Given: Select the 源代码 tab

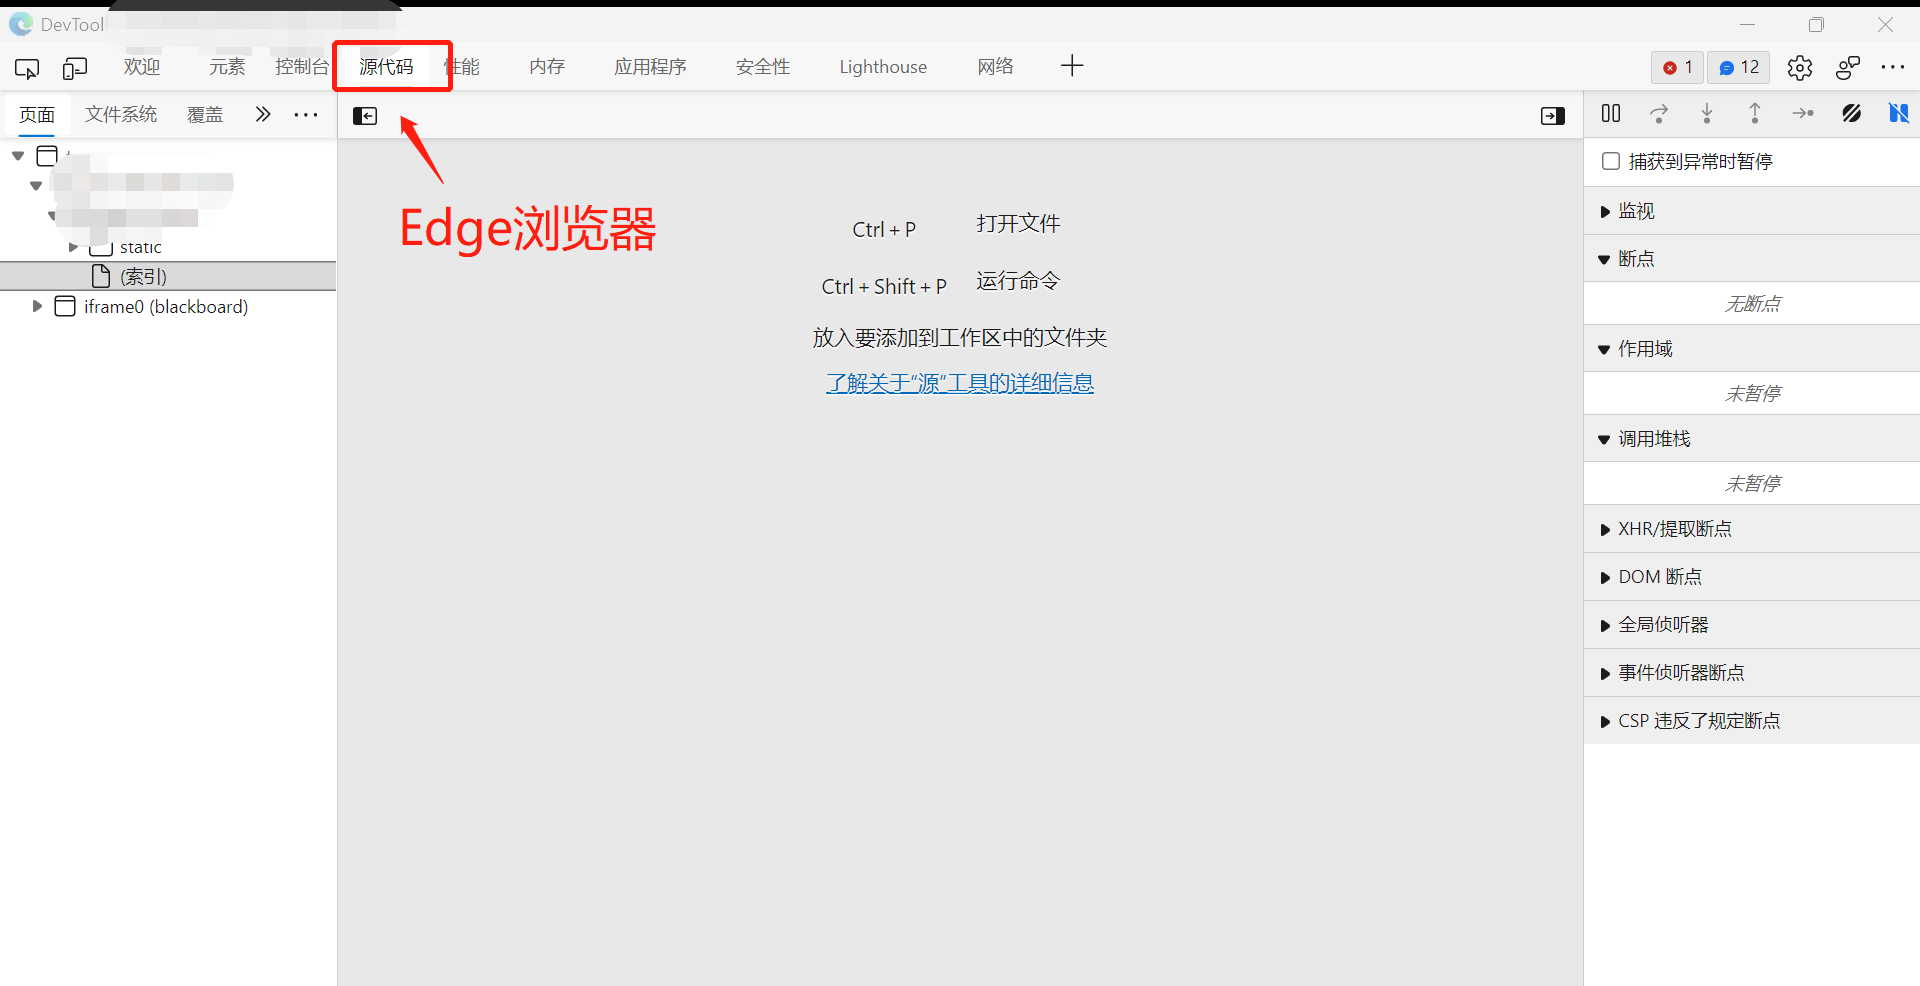Looking at the screenshot, I should click(387, 67).
